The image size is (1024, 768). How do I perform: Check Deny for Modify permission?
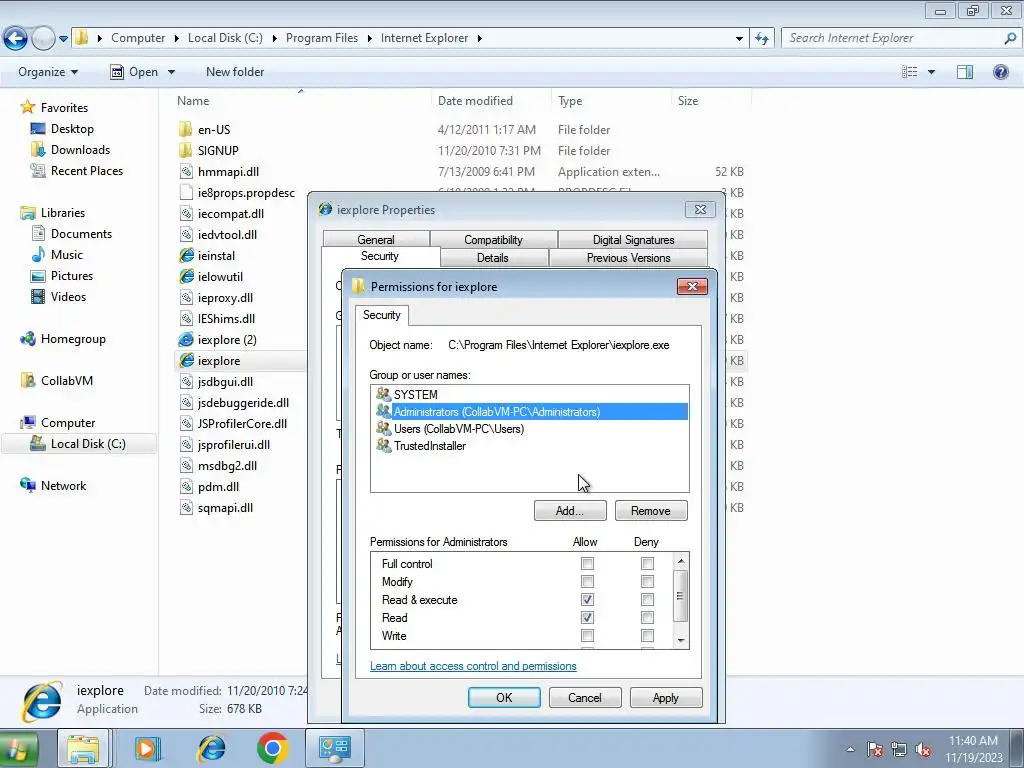pos(647,582)
